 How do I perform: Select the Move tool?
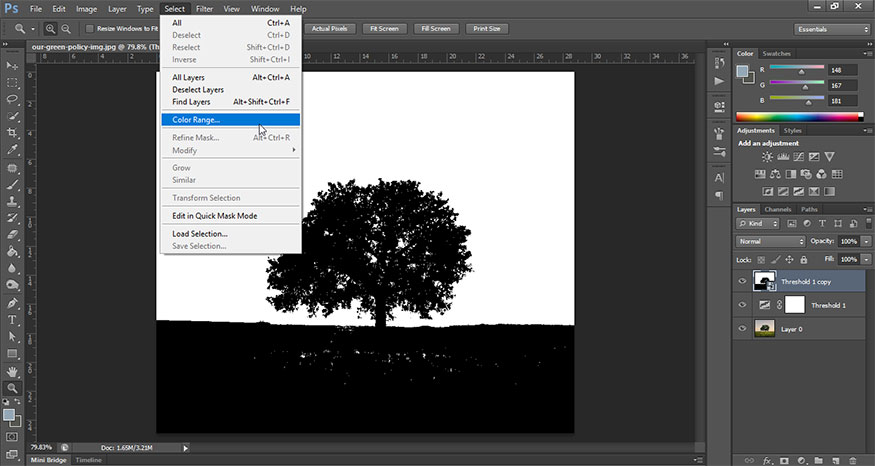(x=13, y=65)
